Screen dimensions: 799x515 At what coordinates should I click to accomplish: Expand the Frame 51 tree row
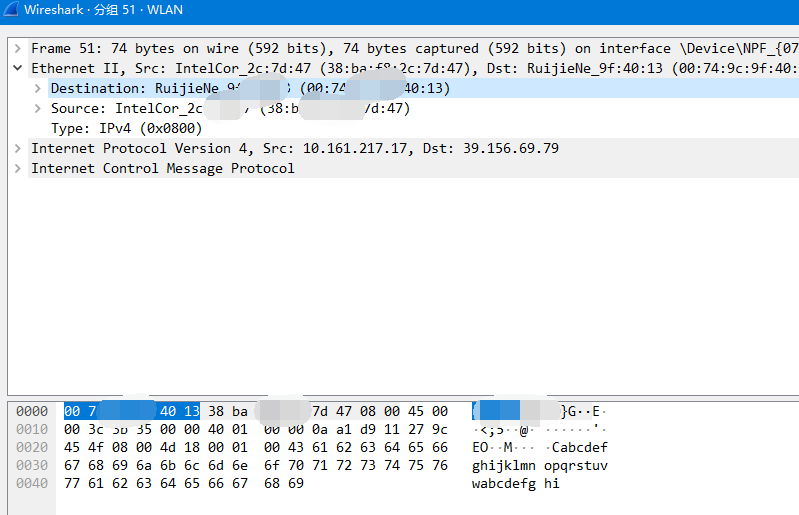click(x=18, y=48)
